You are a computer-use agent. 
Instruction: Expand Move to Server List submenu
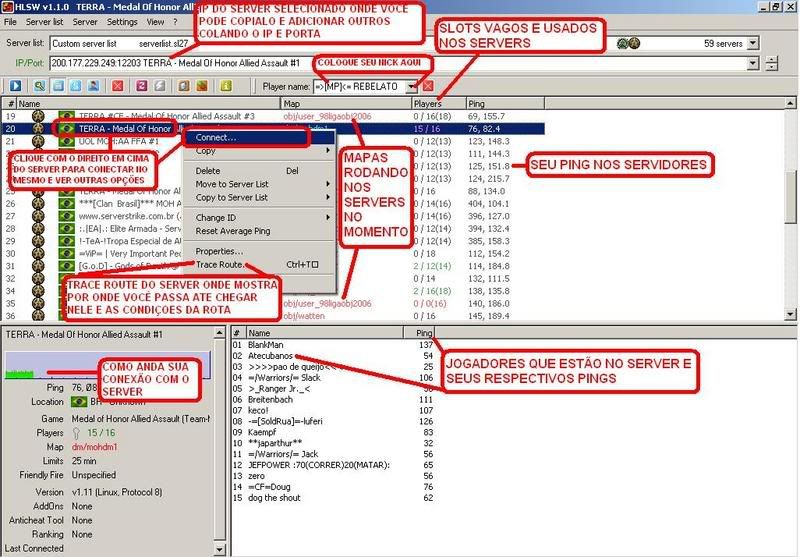point(259,184)
